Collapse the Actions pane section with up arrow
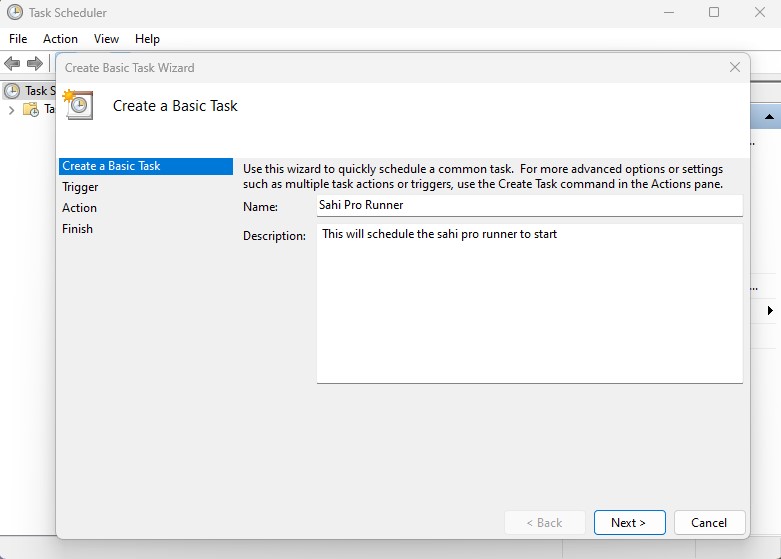Screen dimensions: 781x559 tap(770, 117)
